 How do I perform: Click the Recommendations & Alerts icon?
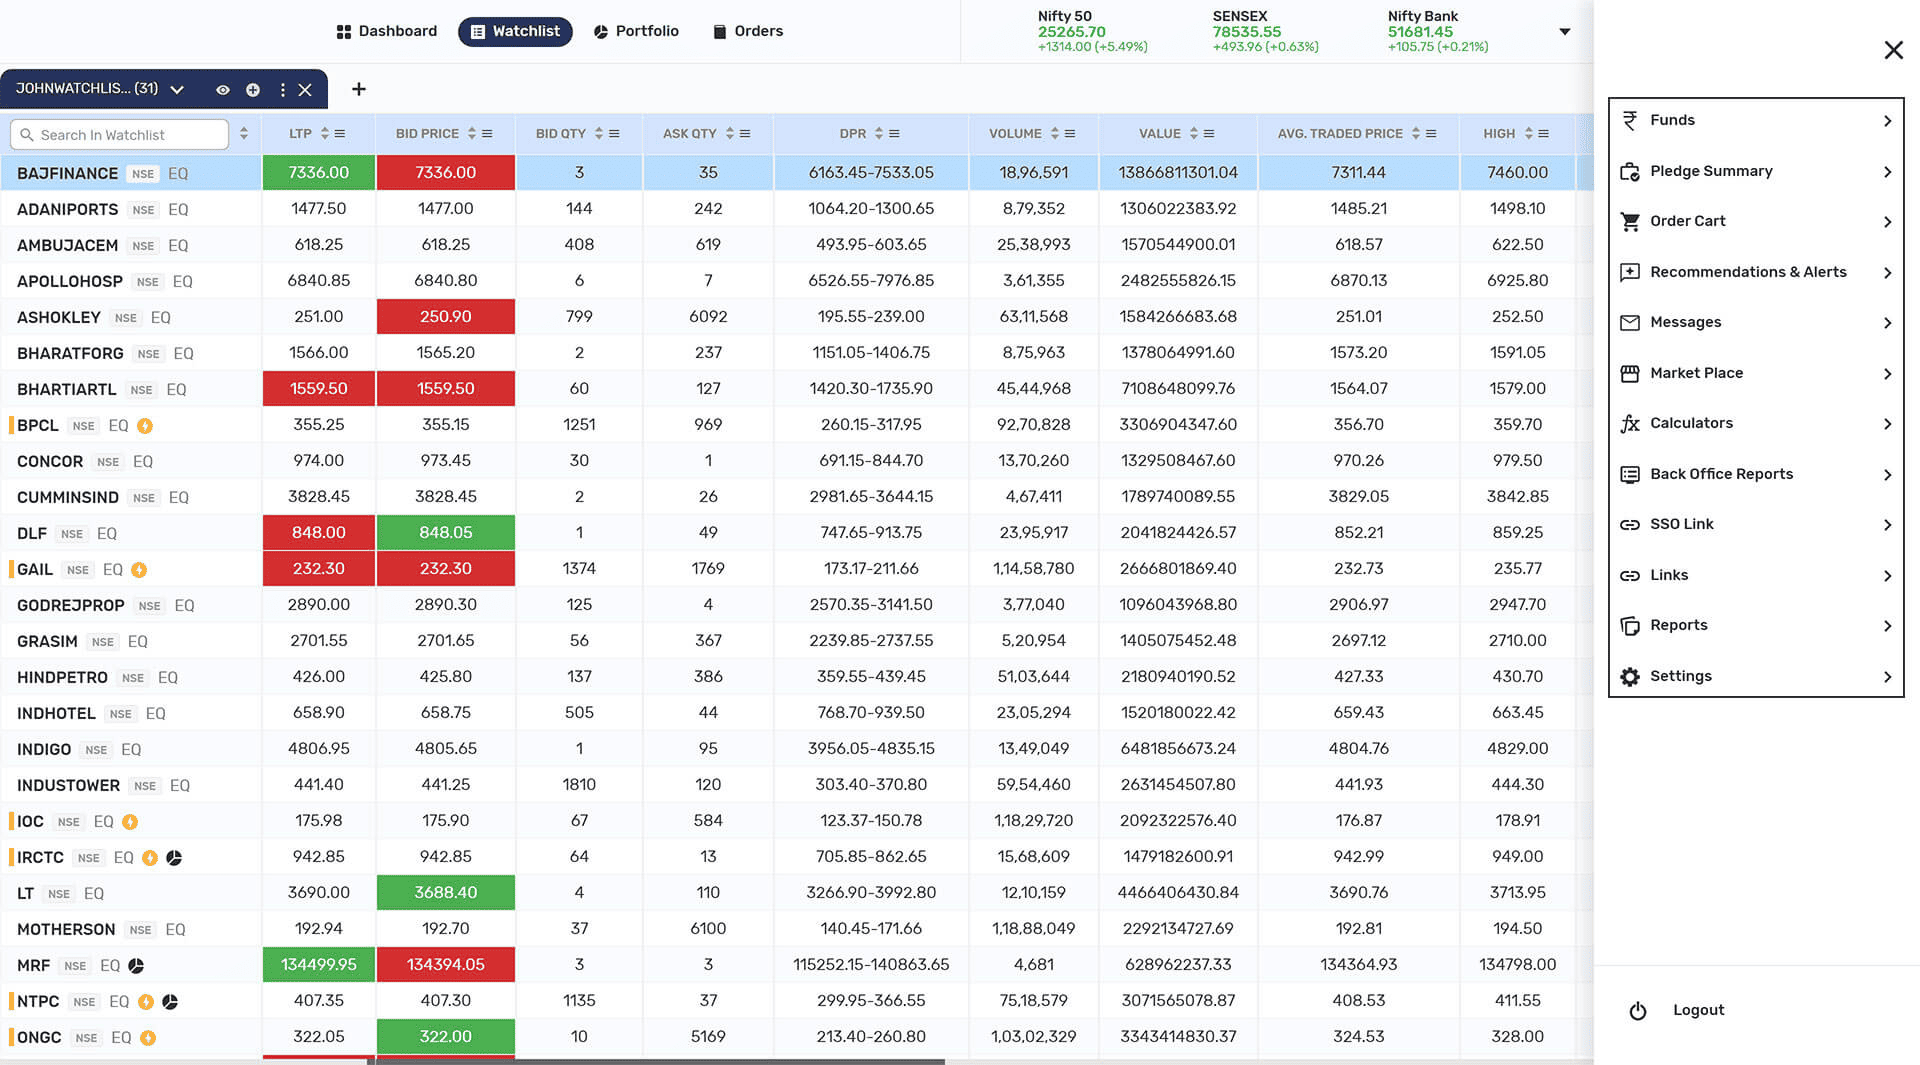point(1630,272)
